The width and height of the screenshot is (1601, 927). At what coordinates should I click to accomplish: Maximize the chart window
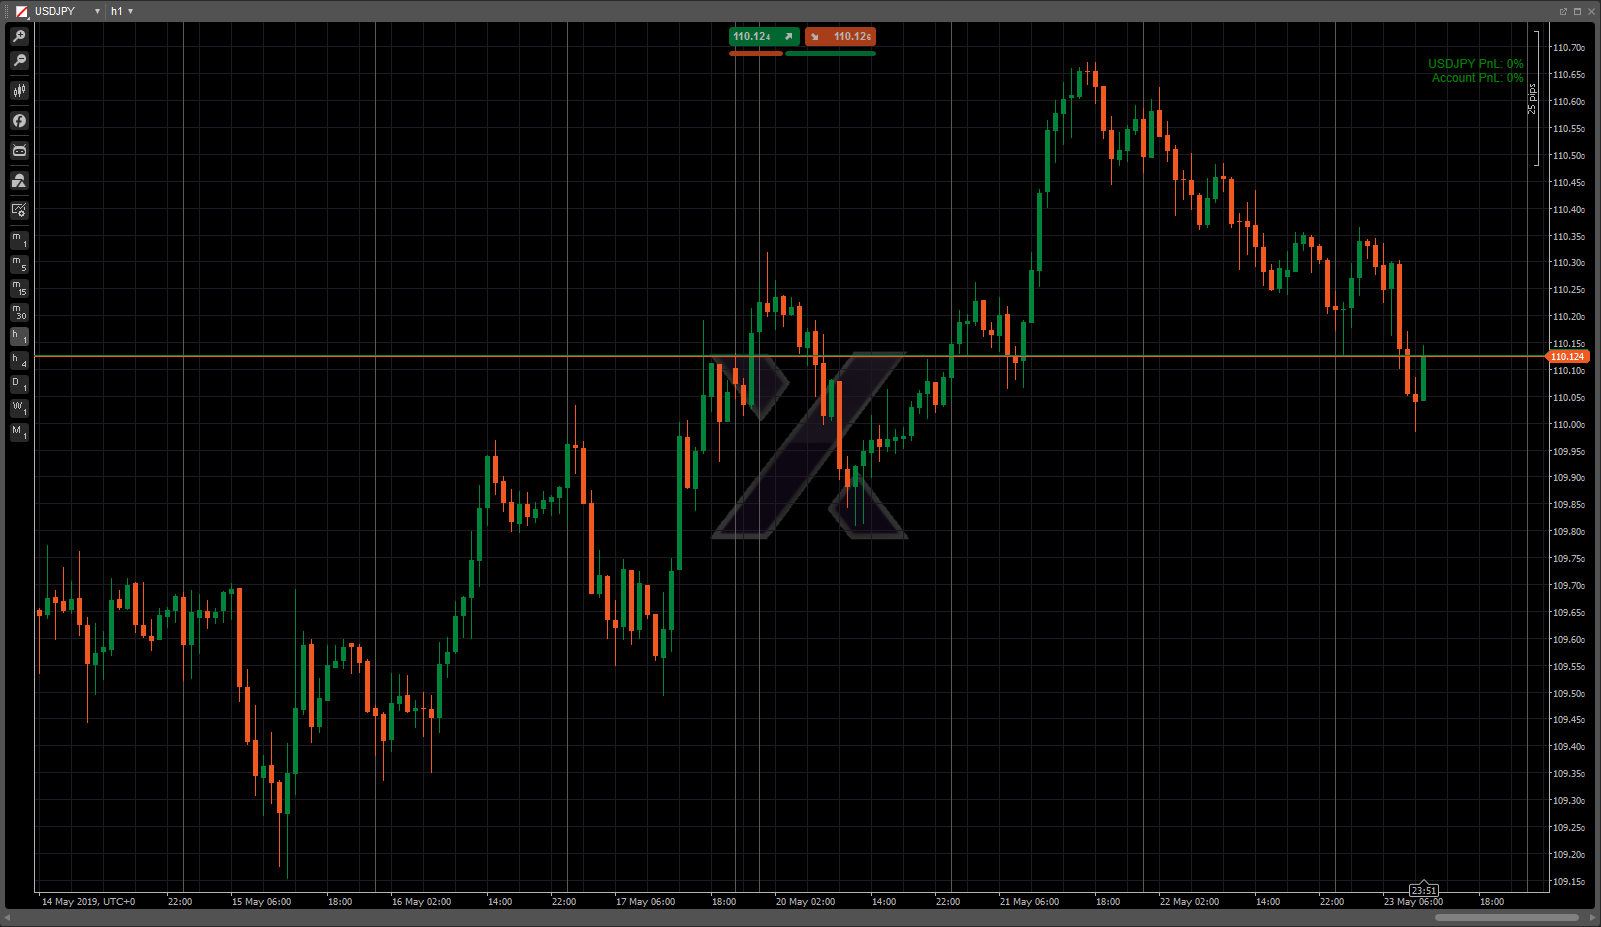[1577, 12]
